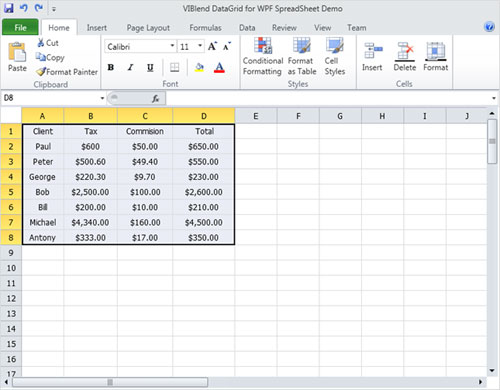The width and height of the screenshot is (500, 390).
Task: Select column D header
Action: point(204,116)
